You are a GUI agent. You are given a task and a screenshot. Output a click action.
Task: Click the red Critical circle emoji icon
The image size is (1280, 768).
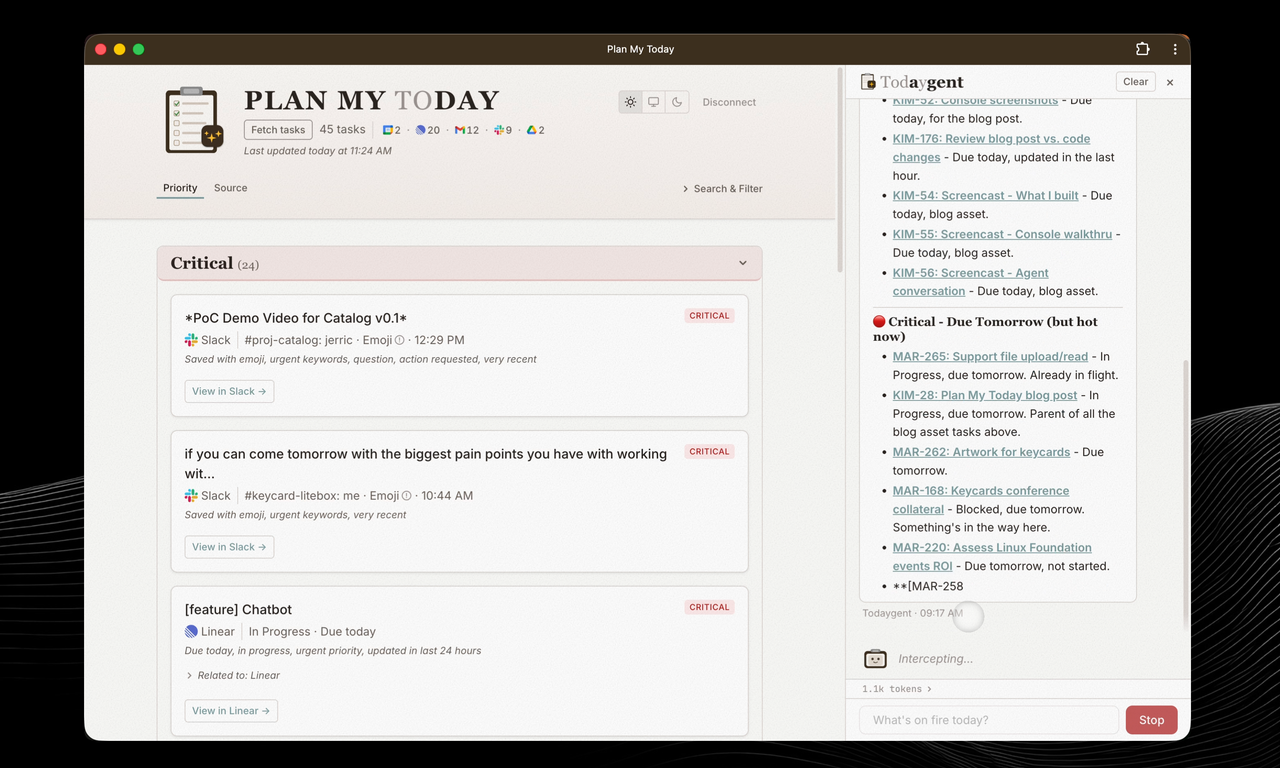click(879, 322)
